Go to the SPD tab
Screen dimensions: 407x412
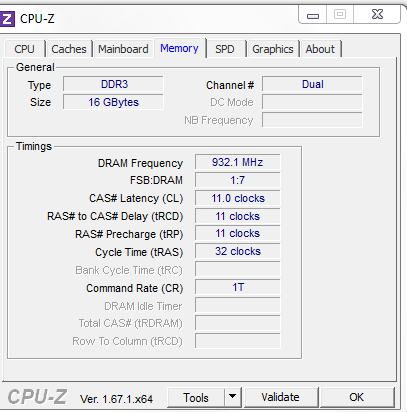pyautogui.click(x=225, y=49)
